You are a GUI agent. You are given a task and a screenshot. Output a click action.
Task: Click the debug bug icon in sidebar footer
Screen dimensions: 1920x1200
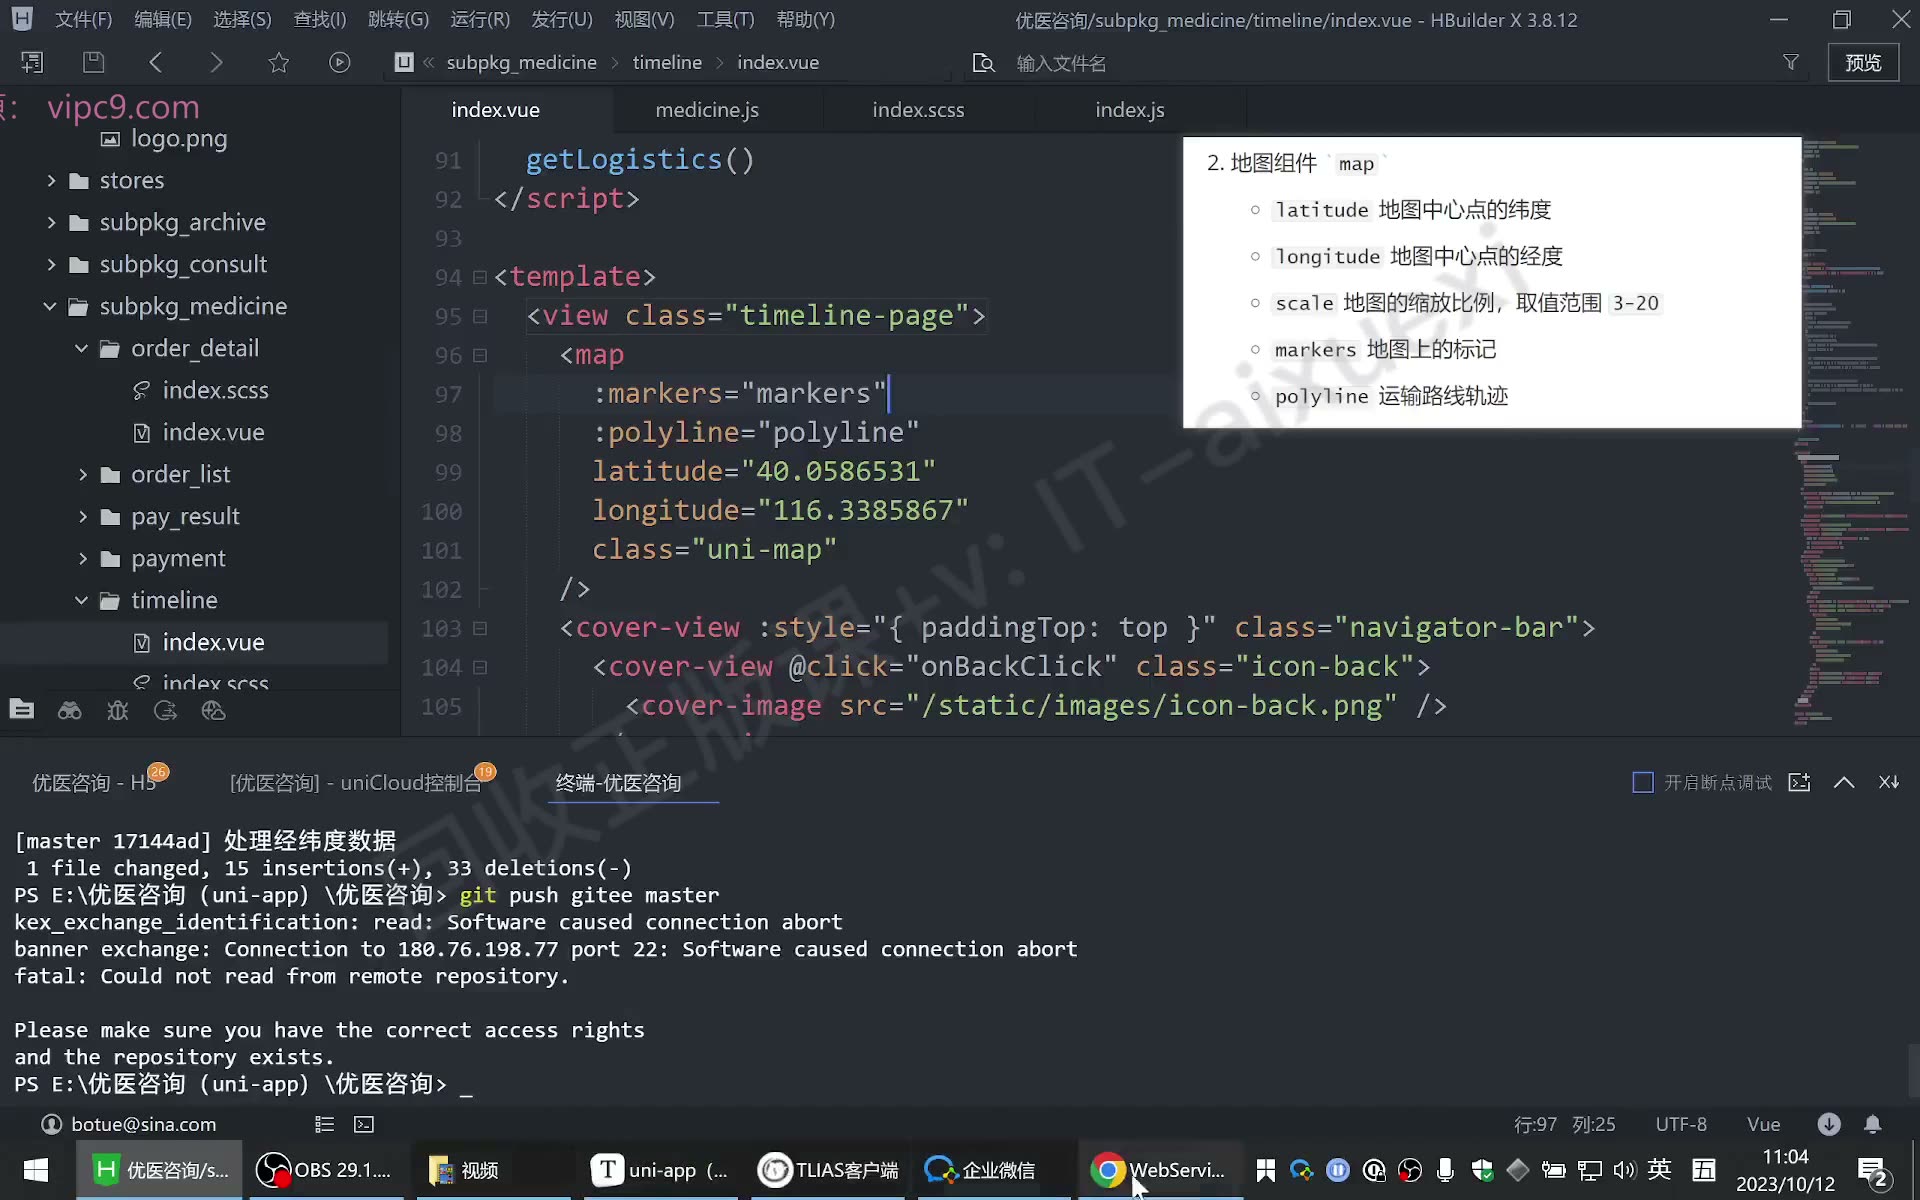point(118,710)
